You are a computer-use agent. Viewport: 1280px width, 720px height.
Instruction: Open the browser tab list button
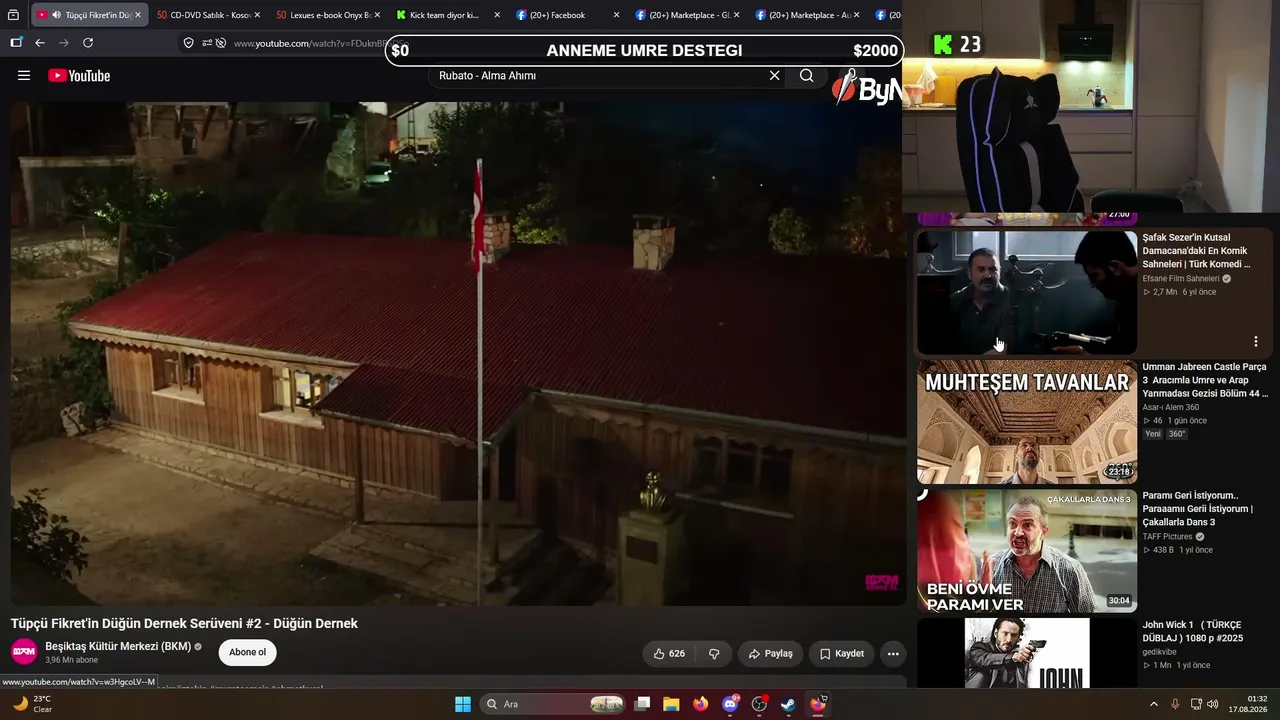(x=13, y=15)
